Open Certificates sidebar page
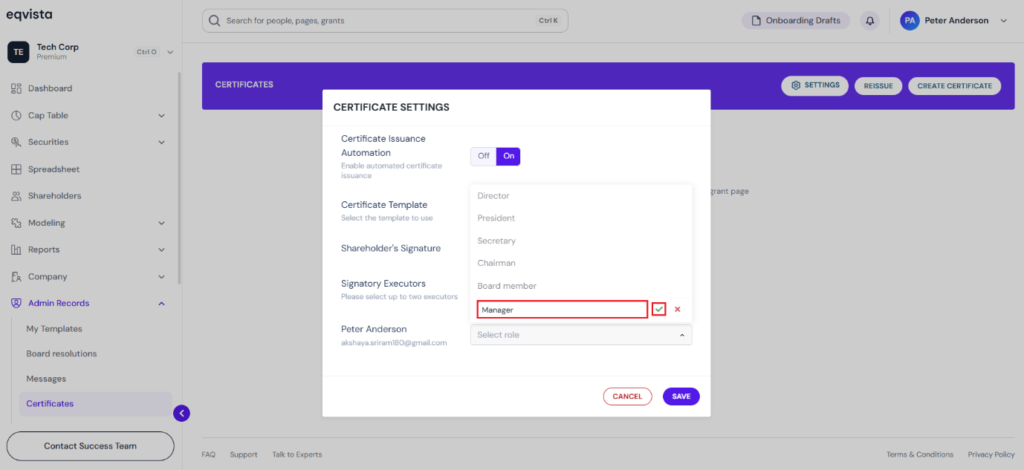The width and height of the screenshot is (1024, 470). 95,404
